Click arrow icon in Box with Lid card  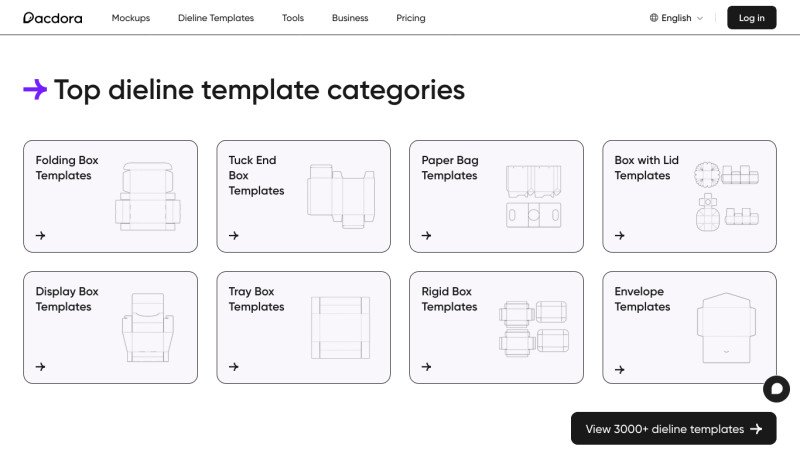620,236
